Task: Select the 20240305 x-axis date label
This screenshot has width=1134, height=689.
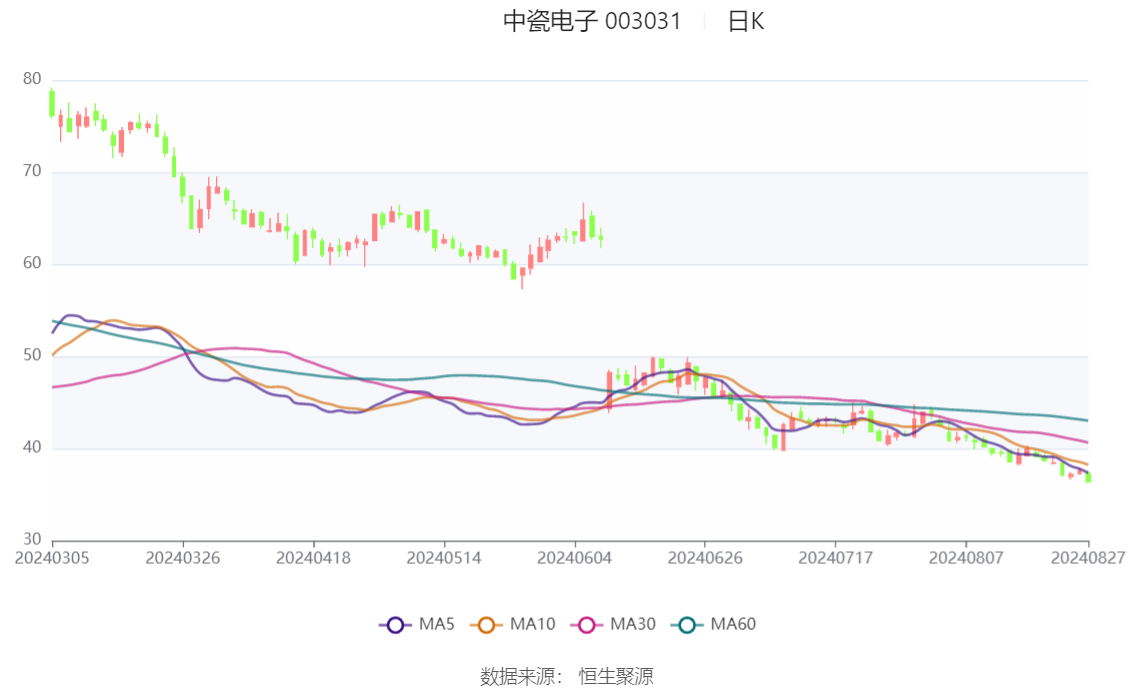Action: click(x=52, y=558)
